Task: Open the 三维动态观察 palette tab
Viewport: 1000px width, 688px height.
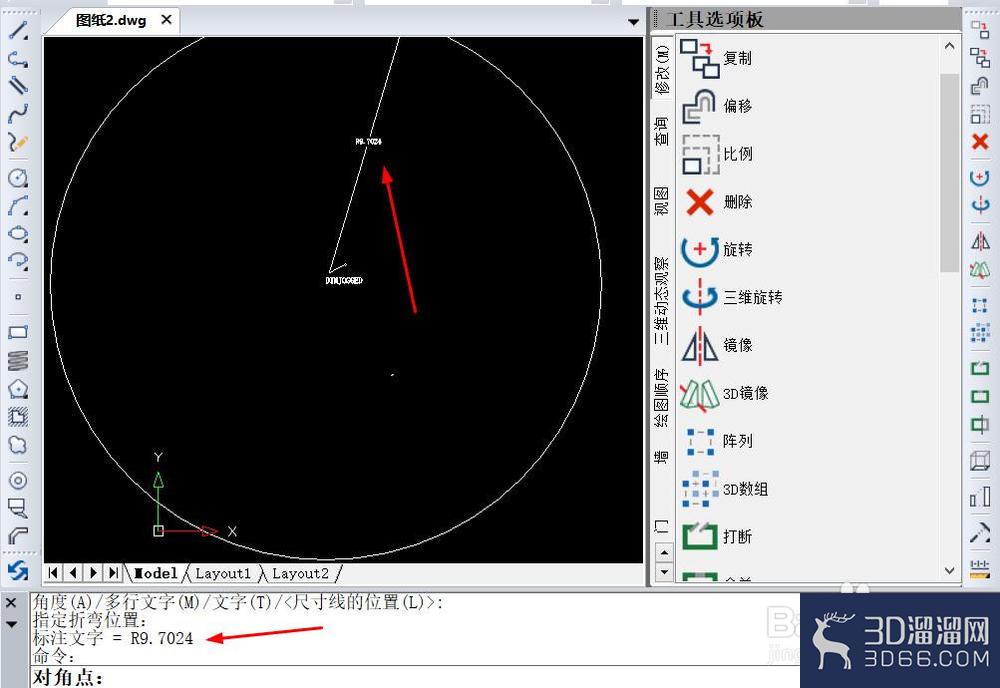Action: 663,300
